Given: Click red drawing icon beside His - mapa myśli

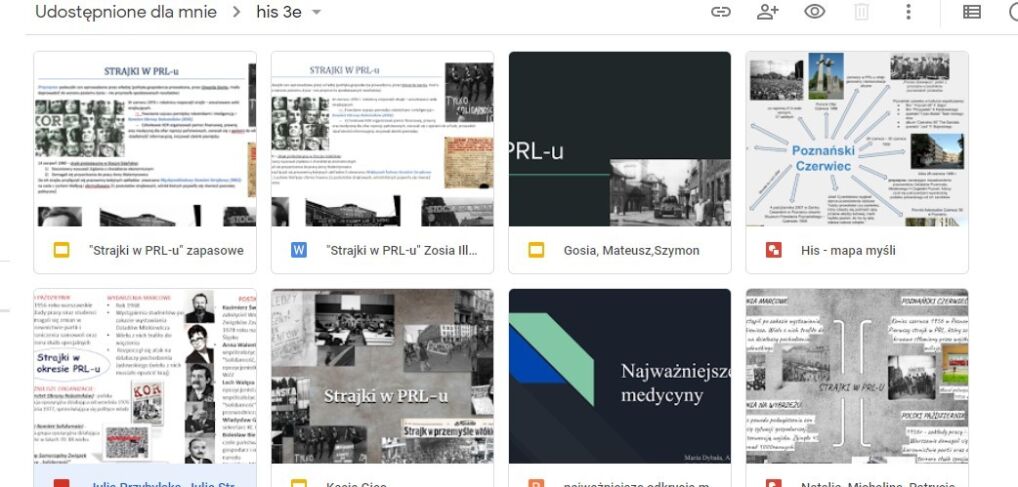Looking at the screenshot, I should [773, 250].
